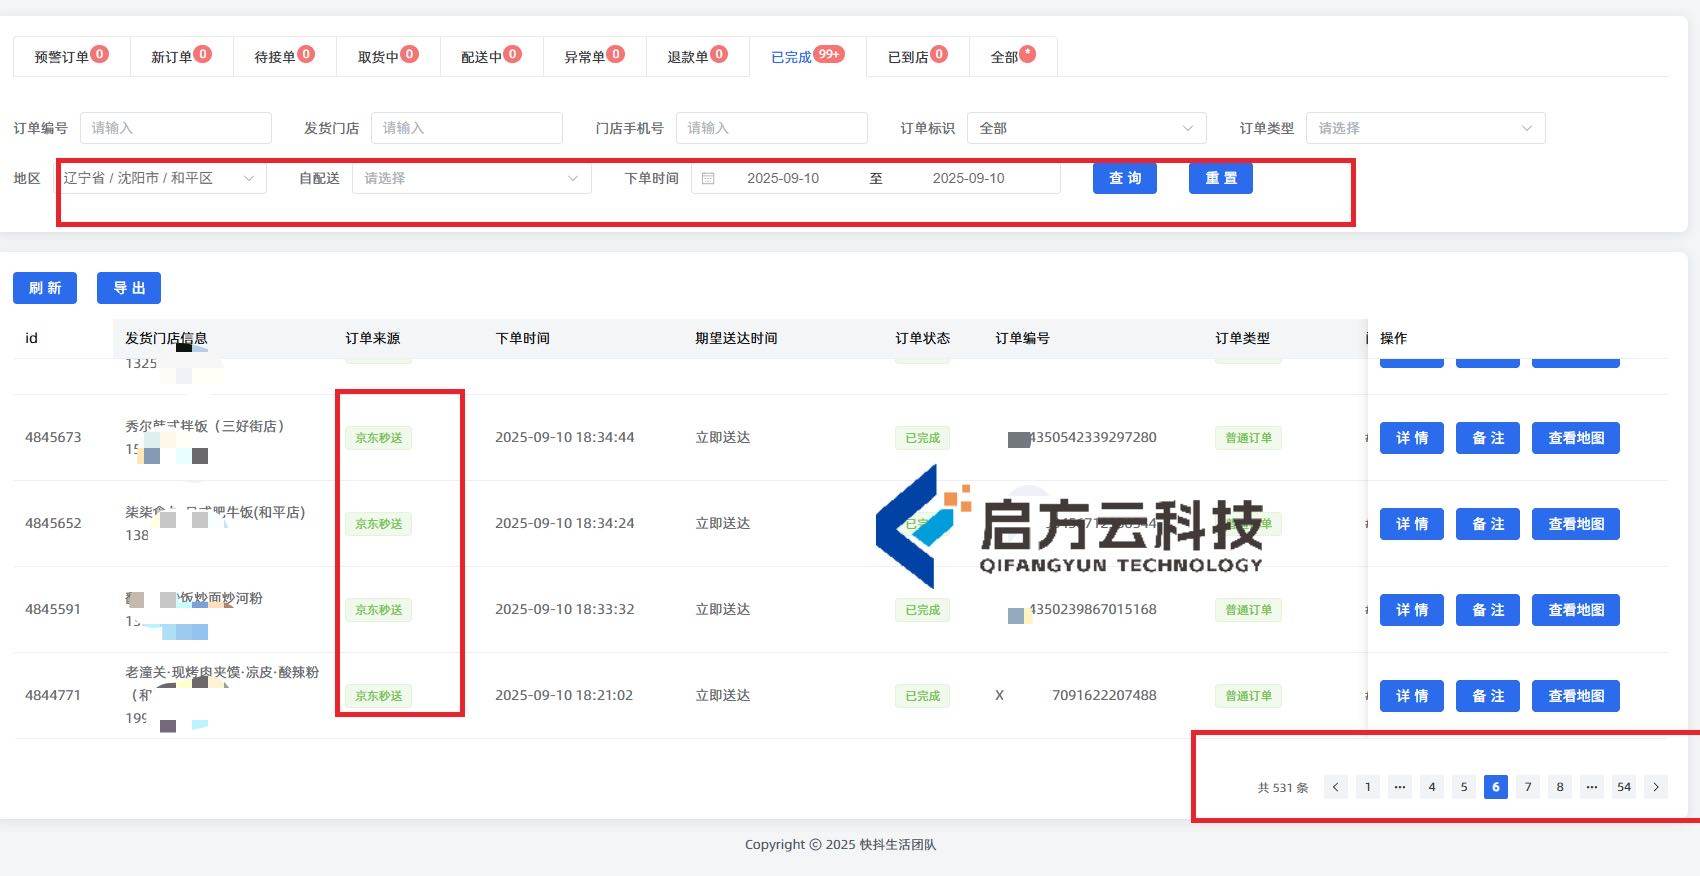Image resolution: width=1700 pixels, height=876 pixels.
Task: Expand the 订单类型 dropdown
Action: point(1426,128)
